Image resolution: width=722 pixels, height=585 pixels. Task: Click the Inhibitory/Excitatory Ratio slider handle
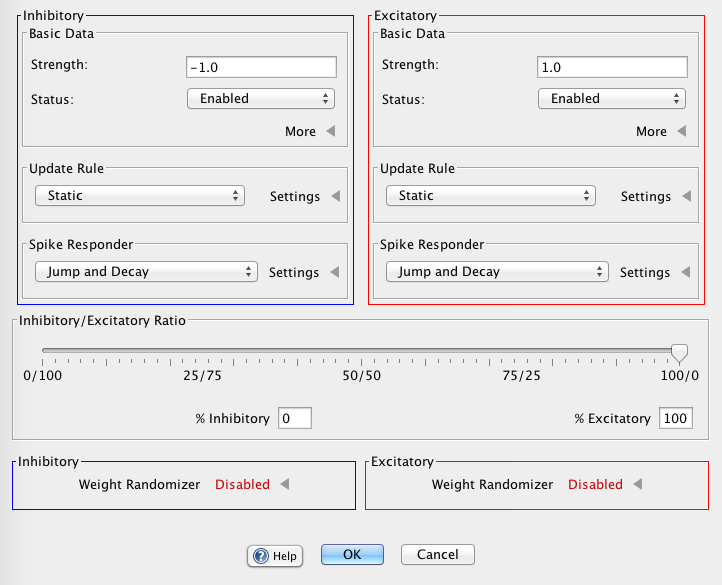[x=679, y=353]
